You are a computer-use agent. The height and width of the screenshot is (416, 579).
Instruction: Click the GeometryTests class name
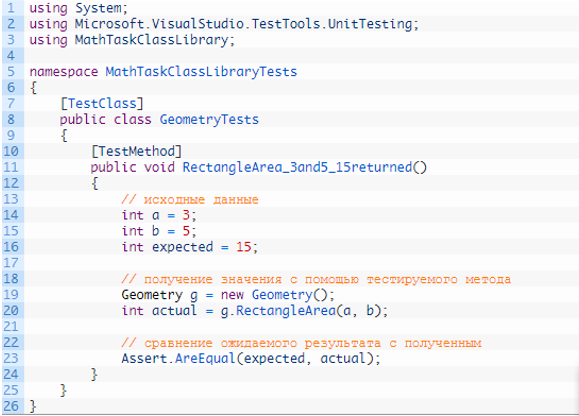[x=209, y=120]
